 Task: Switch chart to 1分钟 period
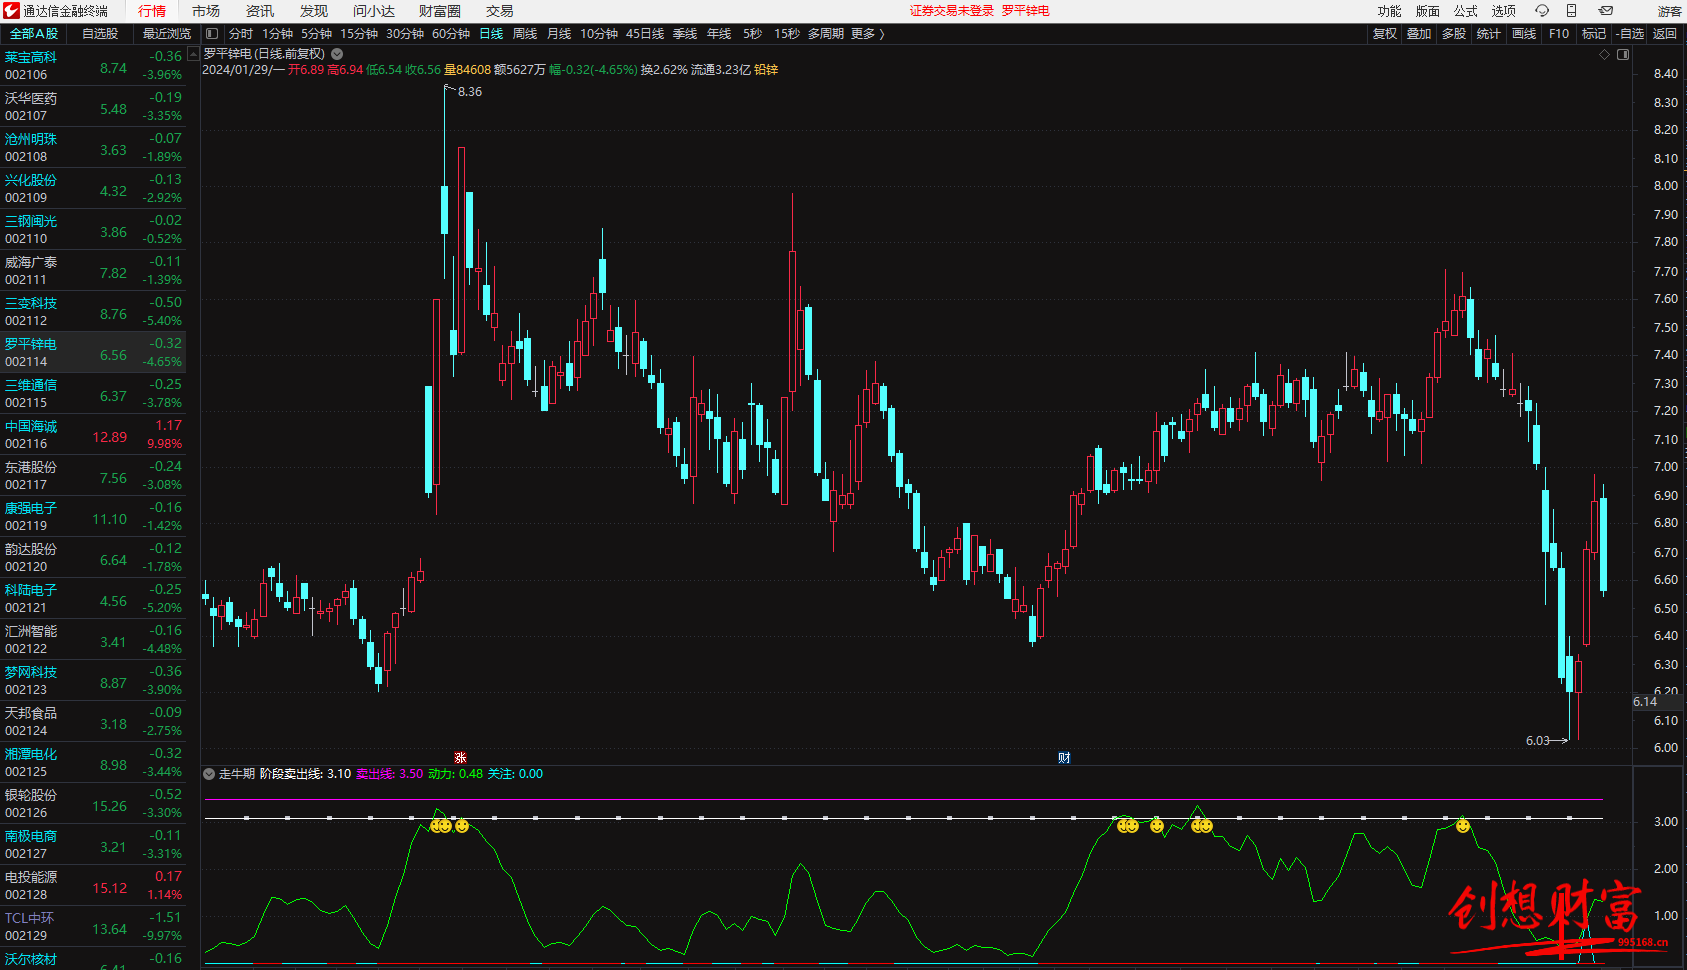coord(278,34)
